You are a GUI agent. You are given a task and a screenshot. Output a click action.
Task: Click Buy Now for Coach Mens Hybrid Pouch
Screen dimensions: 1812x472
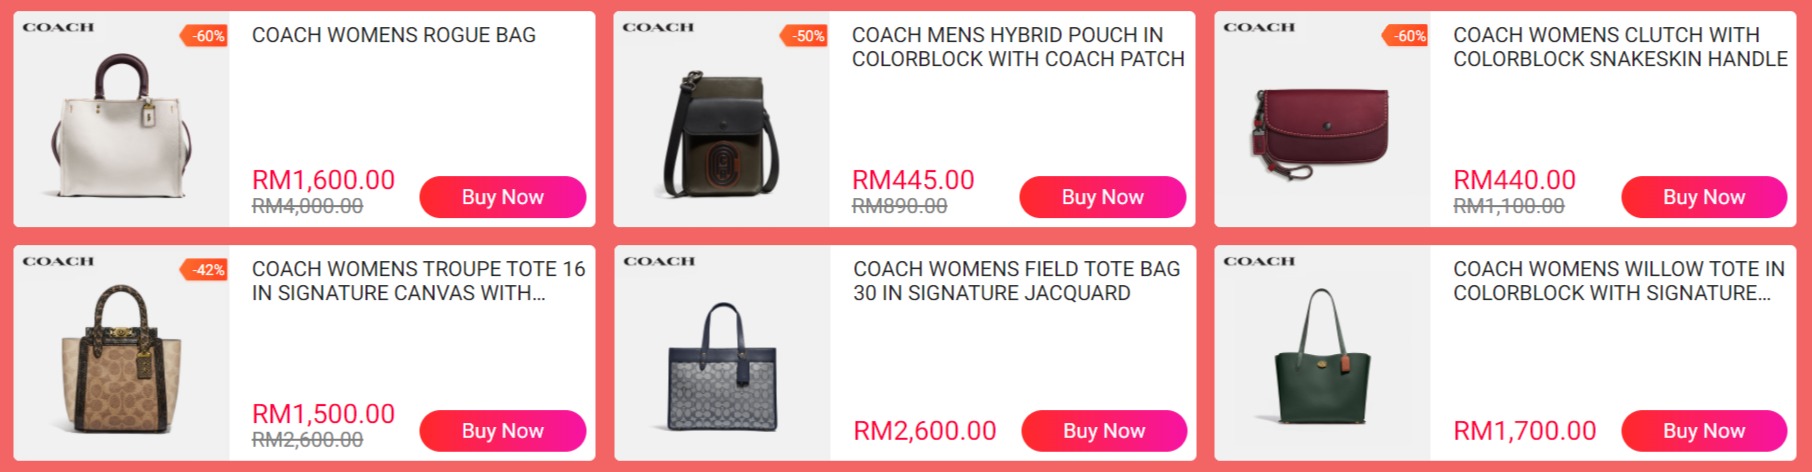point(1103,197)
